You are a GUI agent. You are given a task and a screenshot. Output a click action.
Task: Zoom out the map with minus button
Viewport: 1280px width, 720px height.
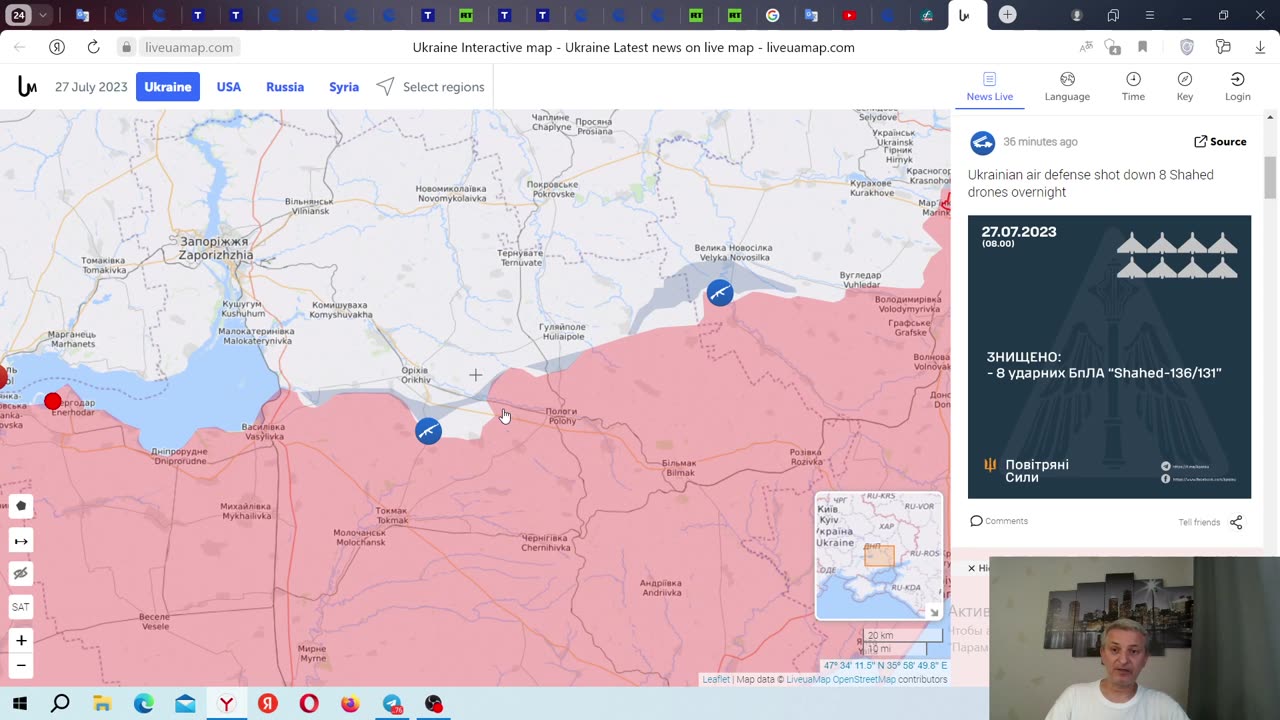(x=21, y=665)
